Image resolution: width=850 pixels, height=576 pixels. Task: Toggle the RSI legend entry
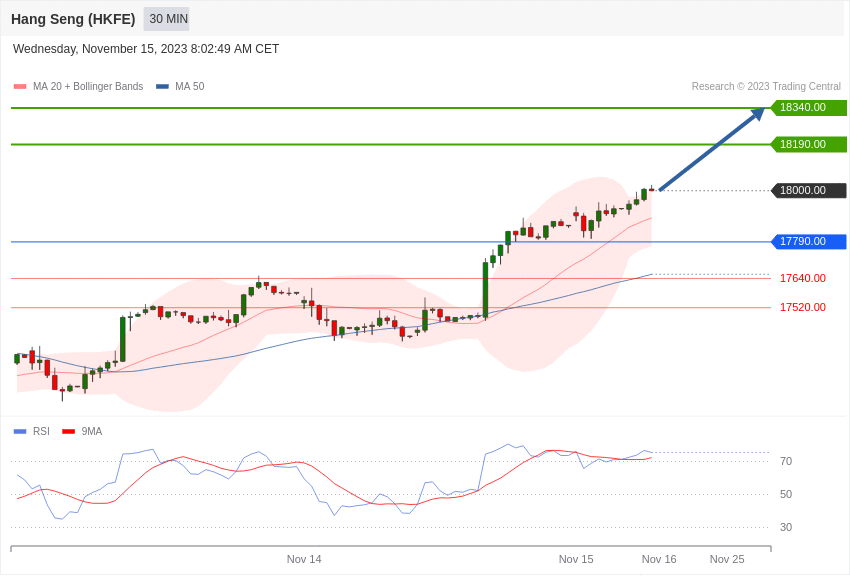pyautogui.click(x=31, y=431)
